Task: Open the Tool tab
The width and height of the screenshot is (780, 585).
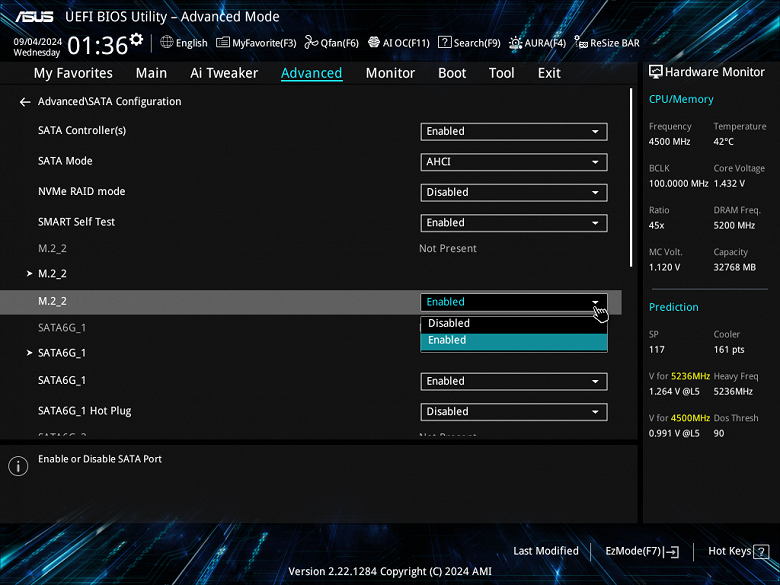Action: coord(501,73)
